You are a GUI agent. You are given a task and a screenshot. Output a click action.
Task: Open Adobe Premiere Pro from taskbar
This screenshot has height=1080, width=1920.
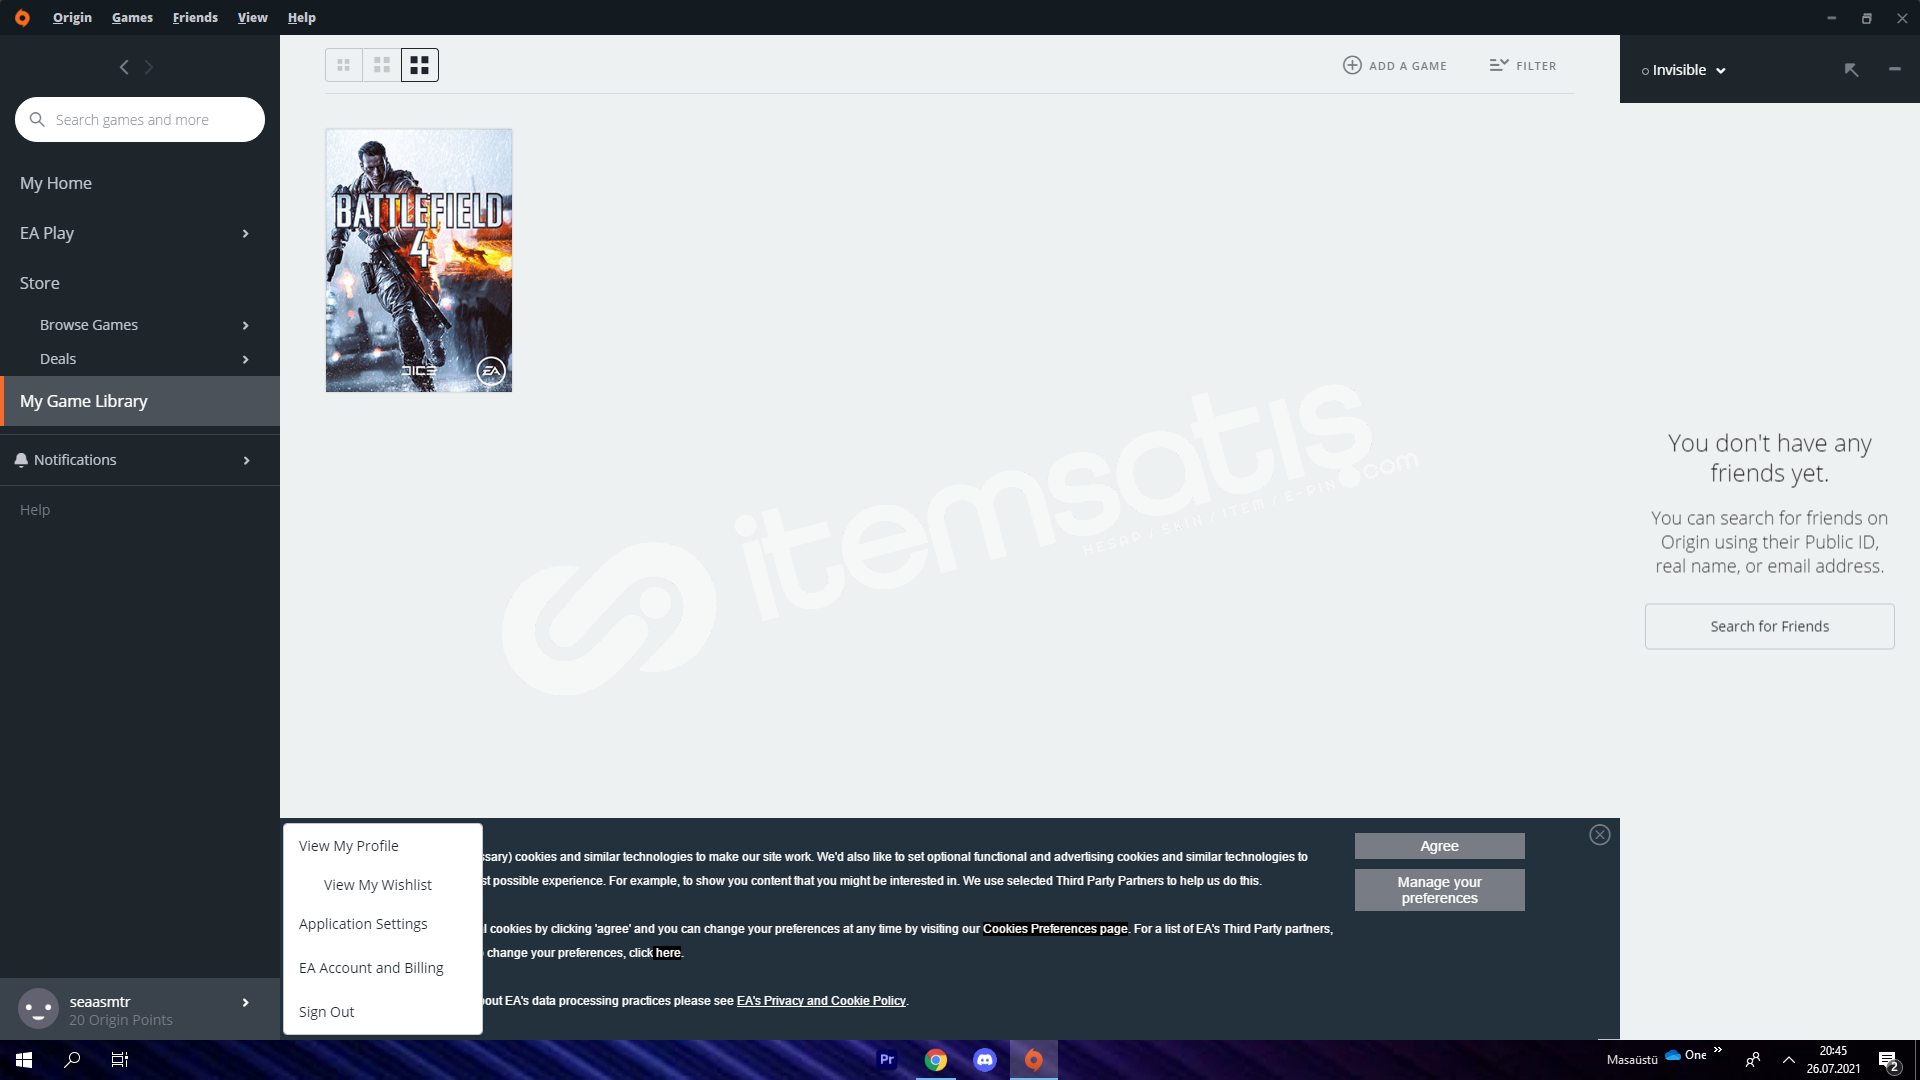coord(887,1060)
